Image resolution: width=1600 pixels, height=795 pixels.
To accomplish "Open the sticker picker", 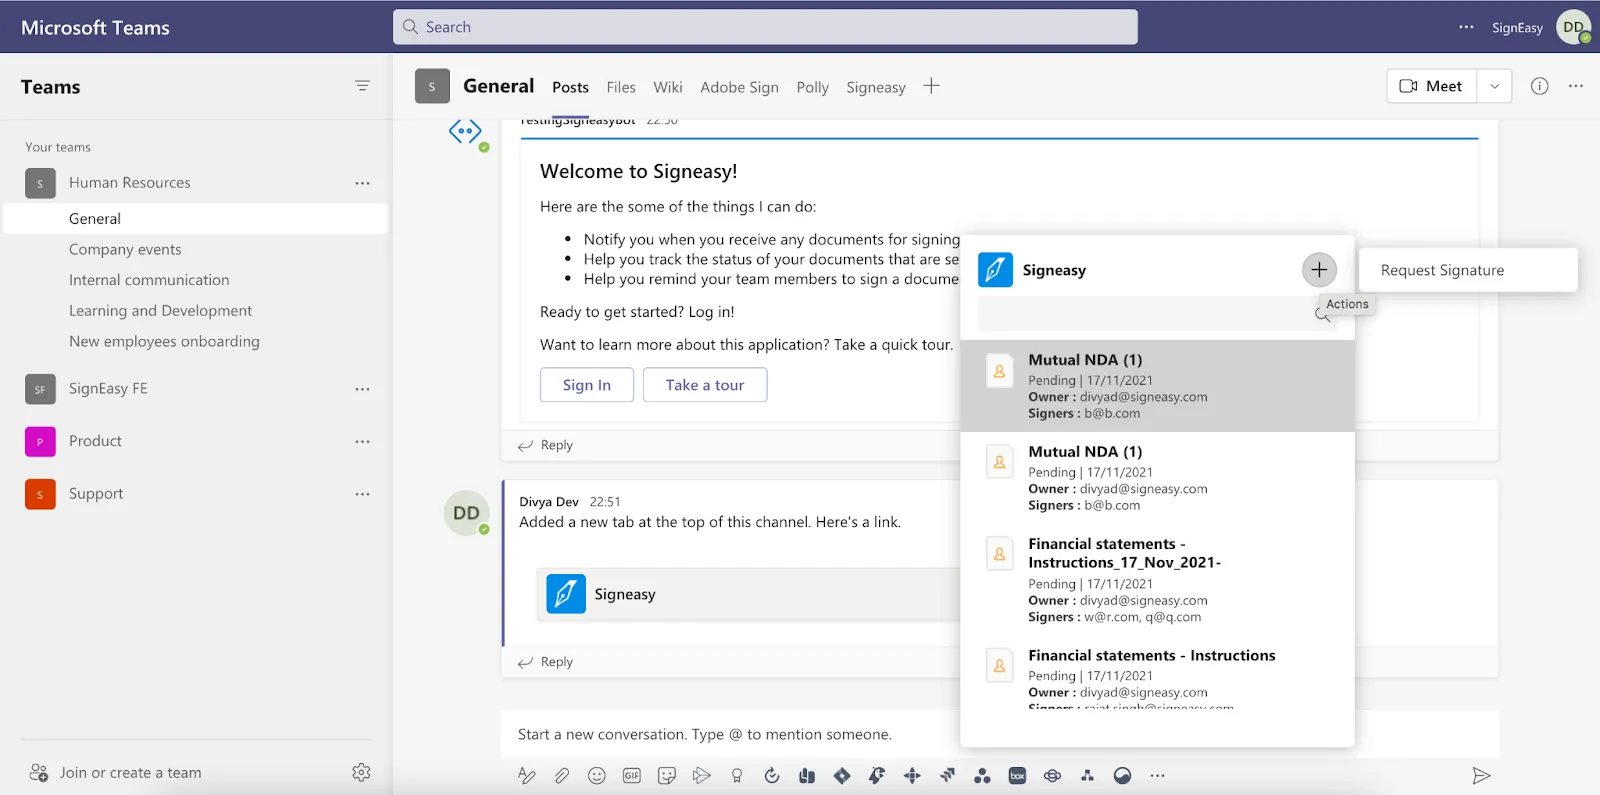I will (667, 776).
